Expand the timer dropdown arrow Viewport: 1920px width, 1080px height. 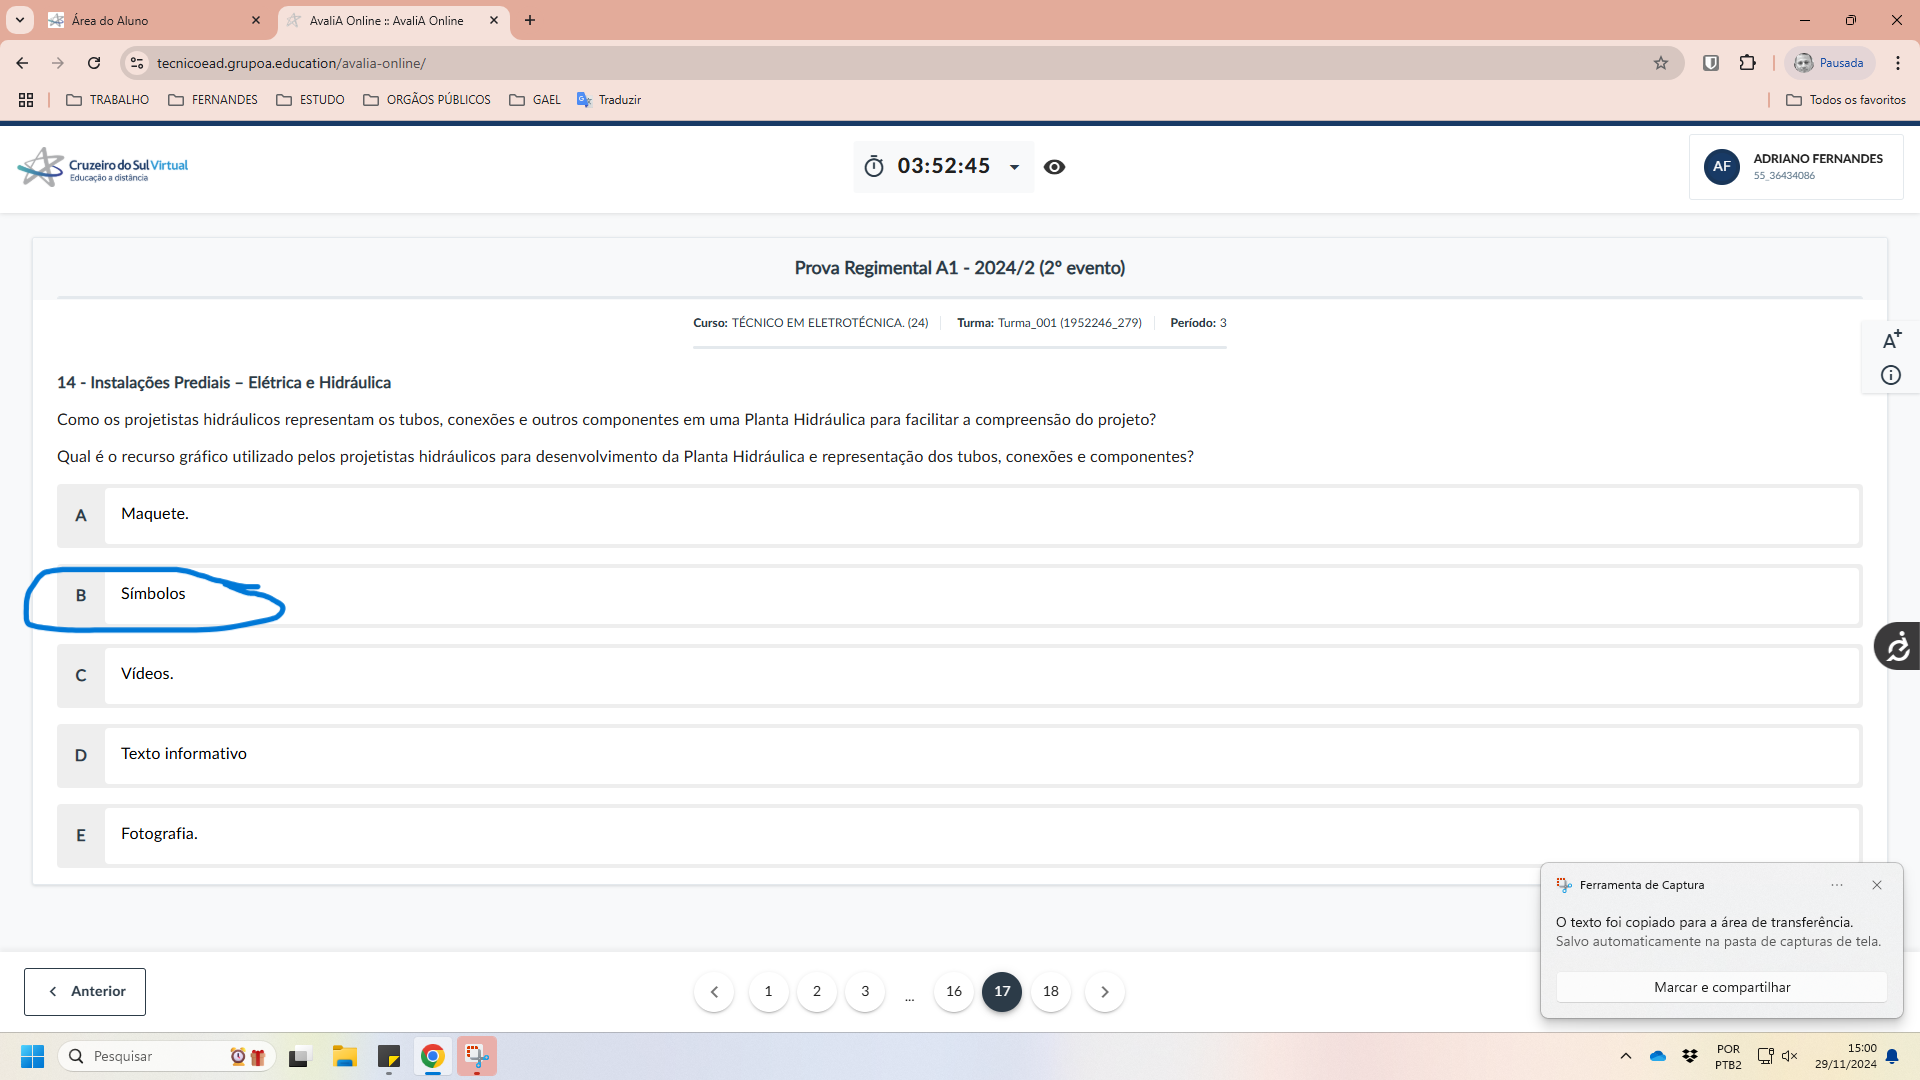click(1014, 167)
